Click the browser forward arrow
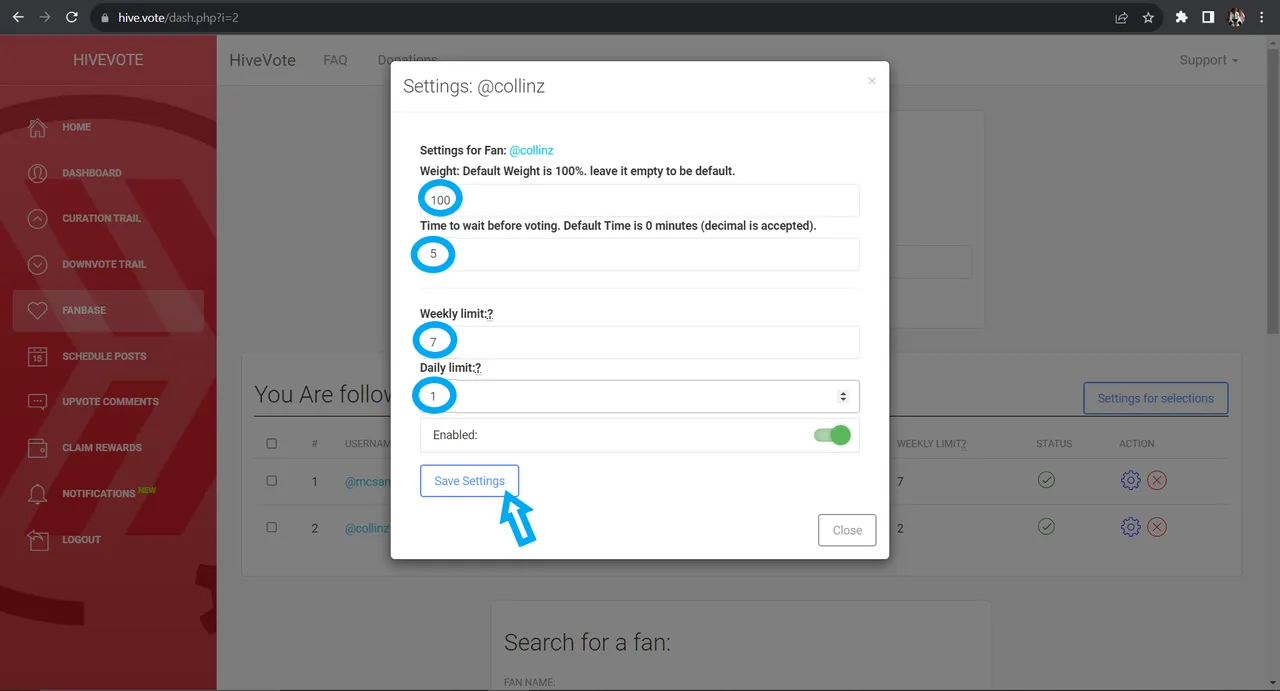Viewport: 1280px width, 691px height. pos(44,17)
